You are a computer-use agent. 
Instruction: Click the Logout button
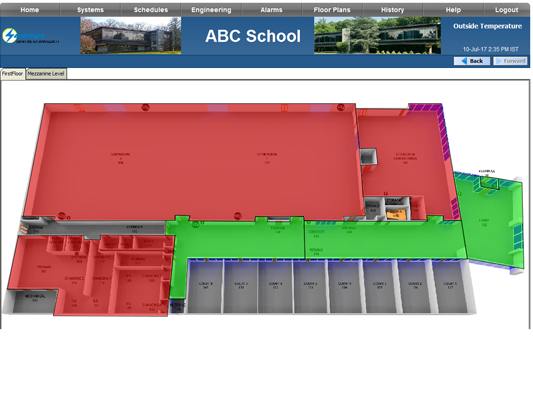[506, 10]
